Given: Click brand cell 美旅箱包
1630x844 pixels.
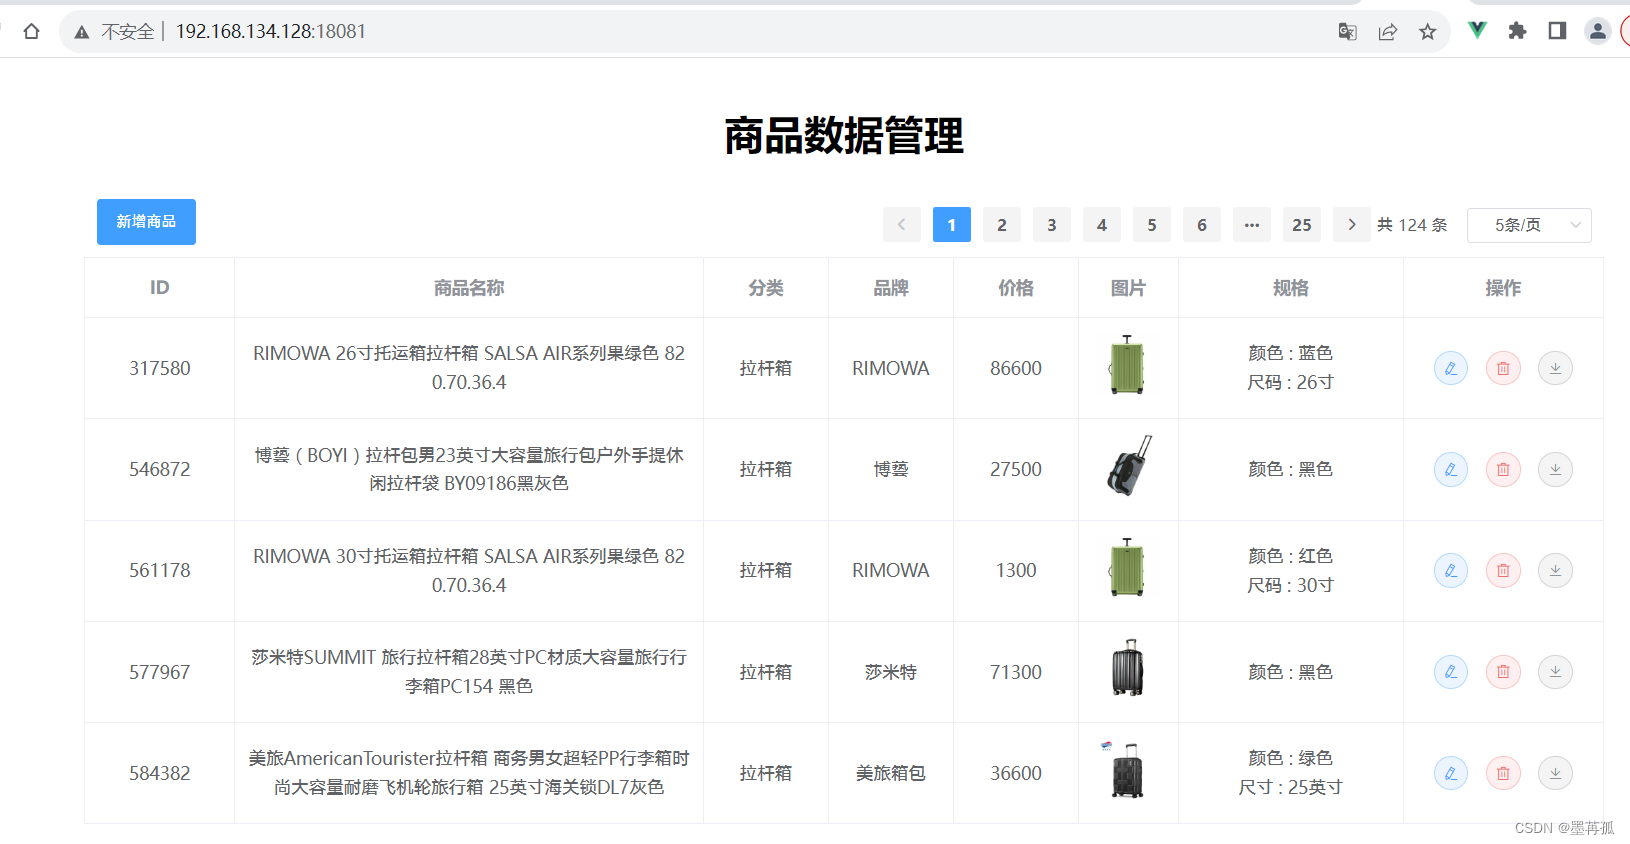Looking at the screenshot, I should click(x=891, y=773).
